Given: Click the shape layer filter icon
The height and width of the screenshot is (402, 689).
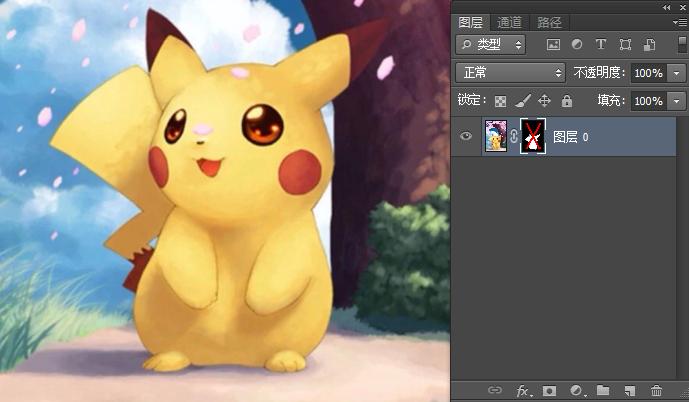Looking at the screenshot, I should (625, 45).
